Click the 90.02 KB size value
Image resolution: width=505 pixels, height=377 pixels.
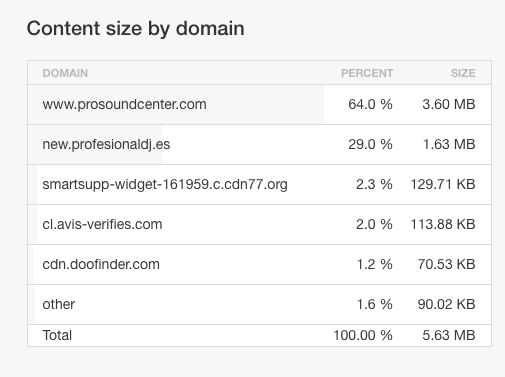446,304
